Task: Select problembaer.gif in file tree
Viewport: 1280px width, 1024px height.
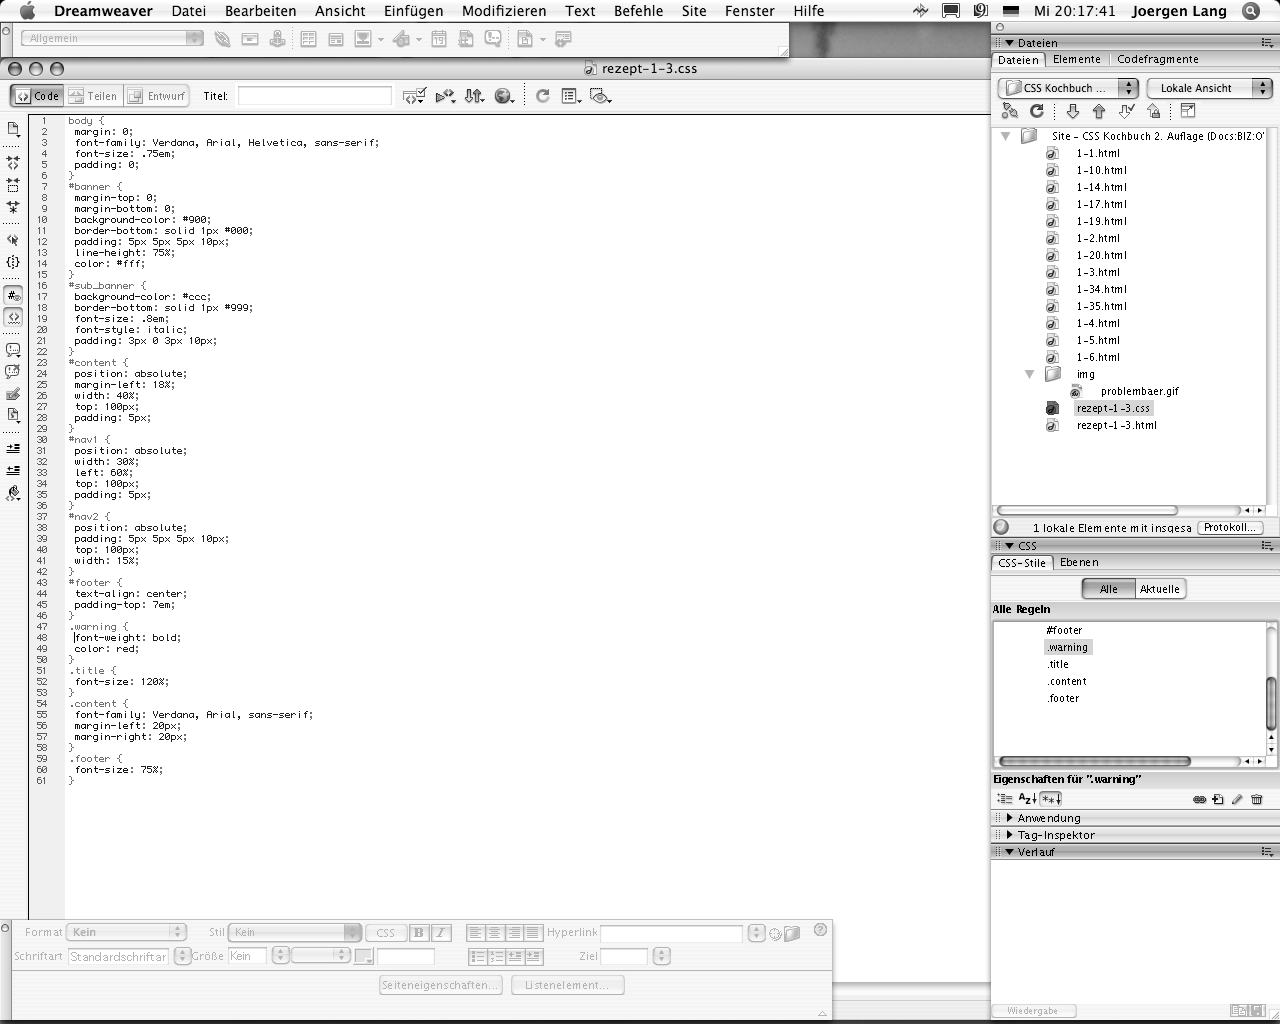Action: 1140,391
